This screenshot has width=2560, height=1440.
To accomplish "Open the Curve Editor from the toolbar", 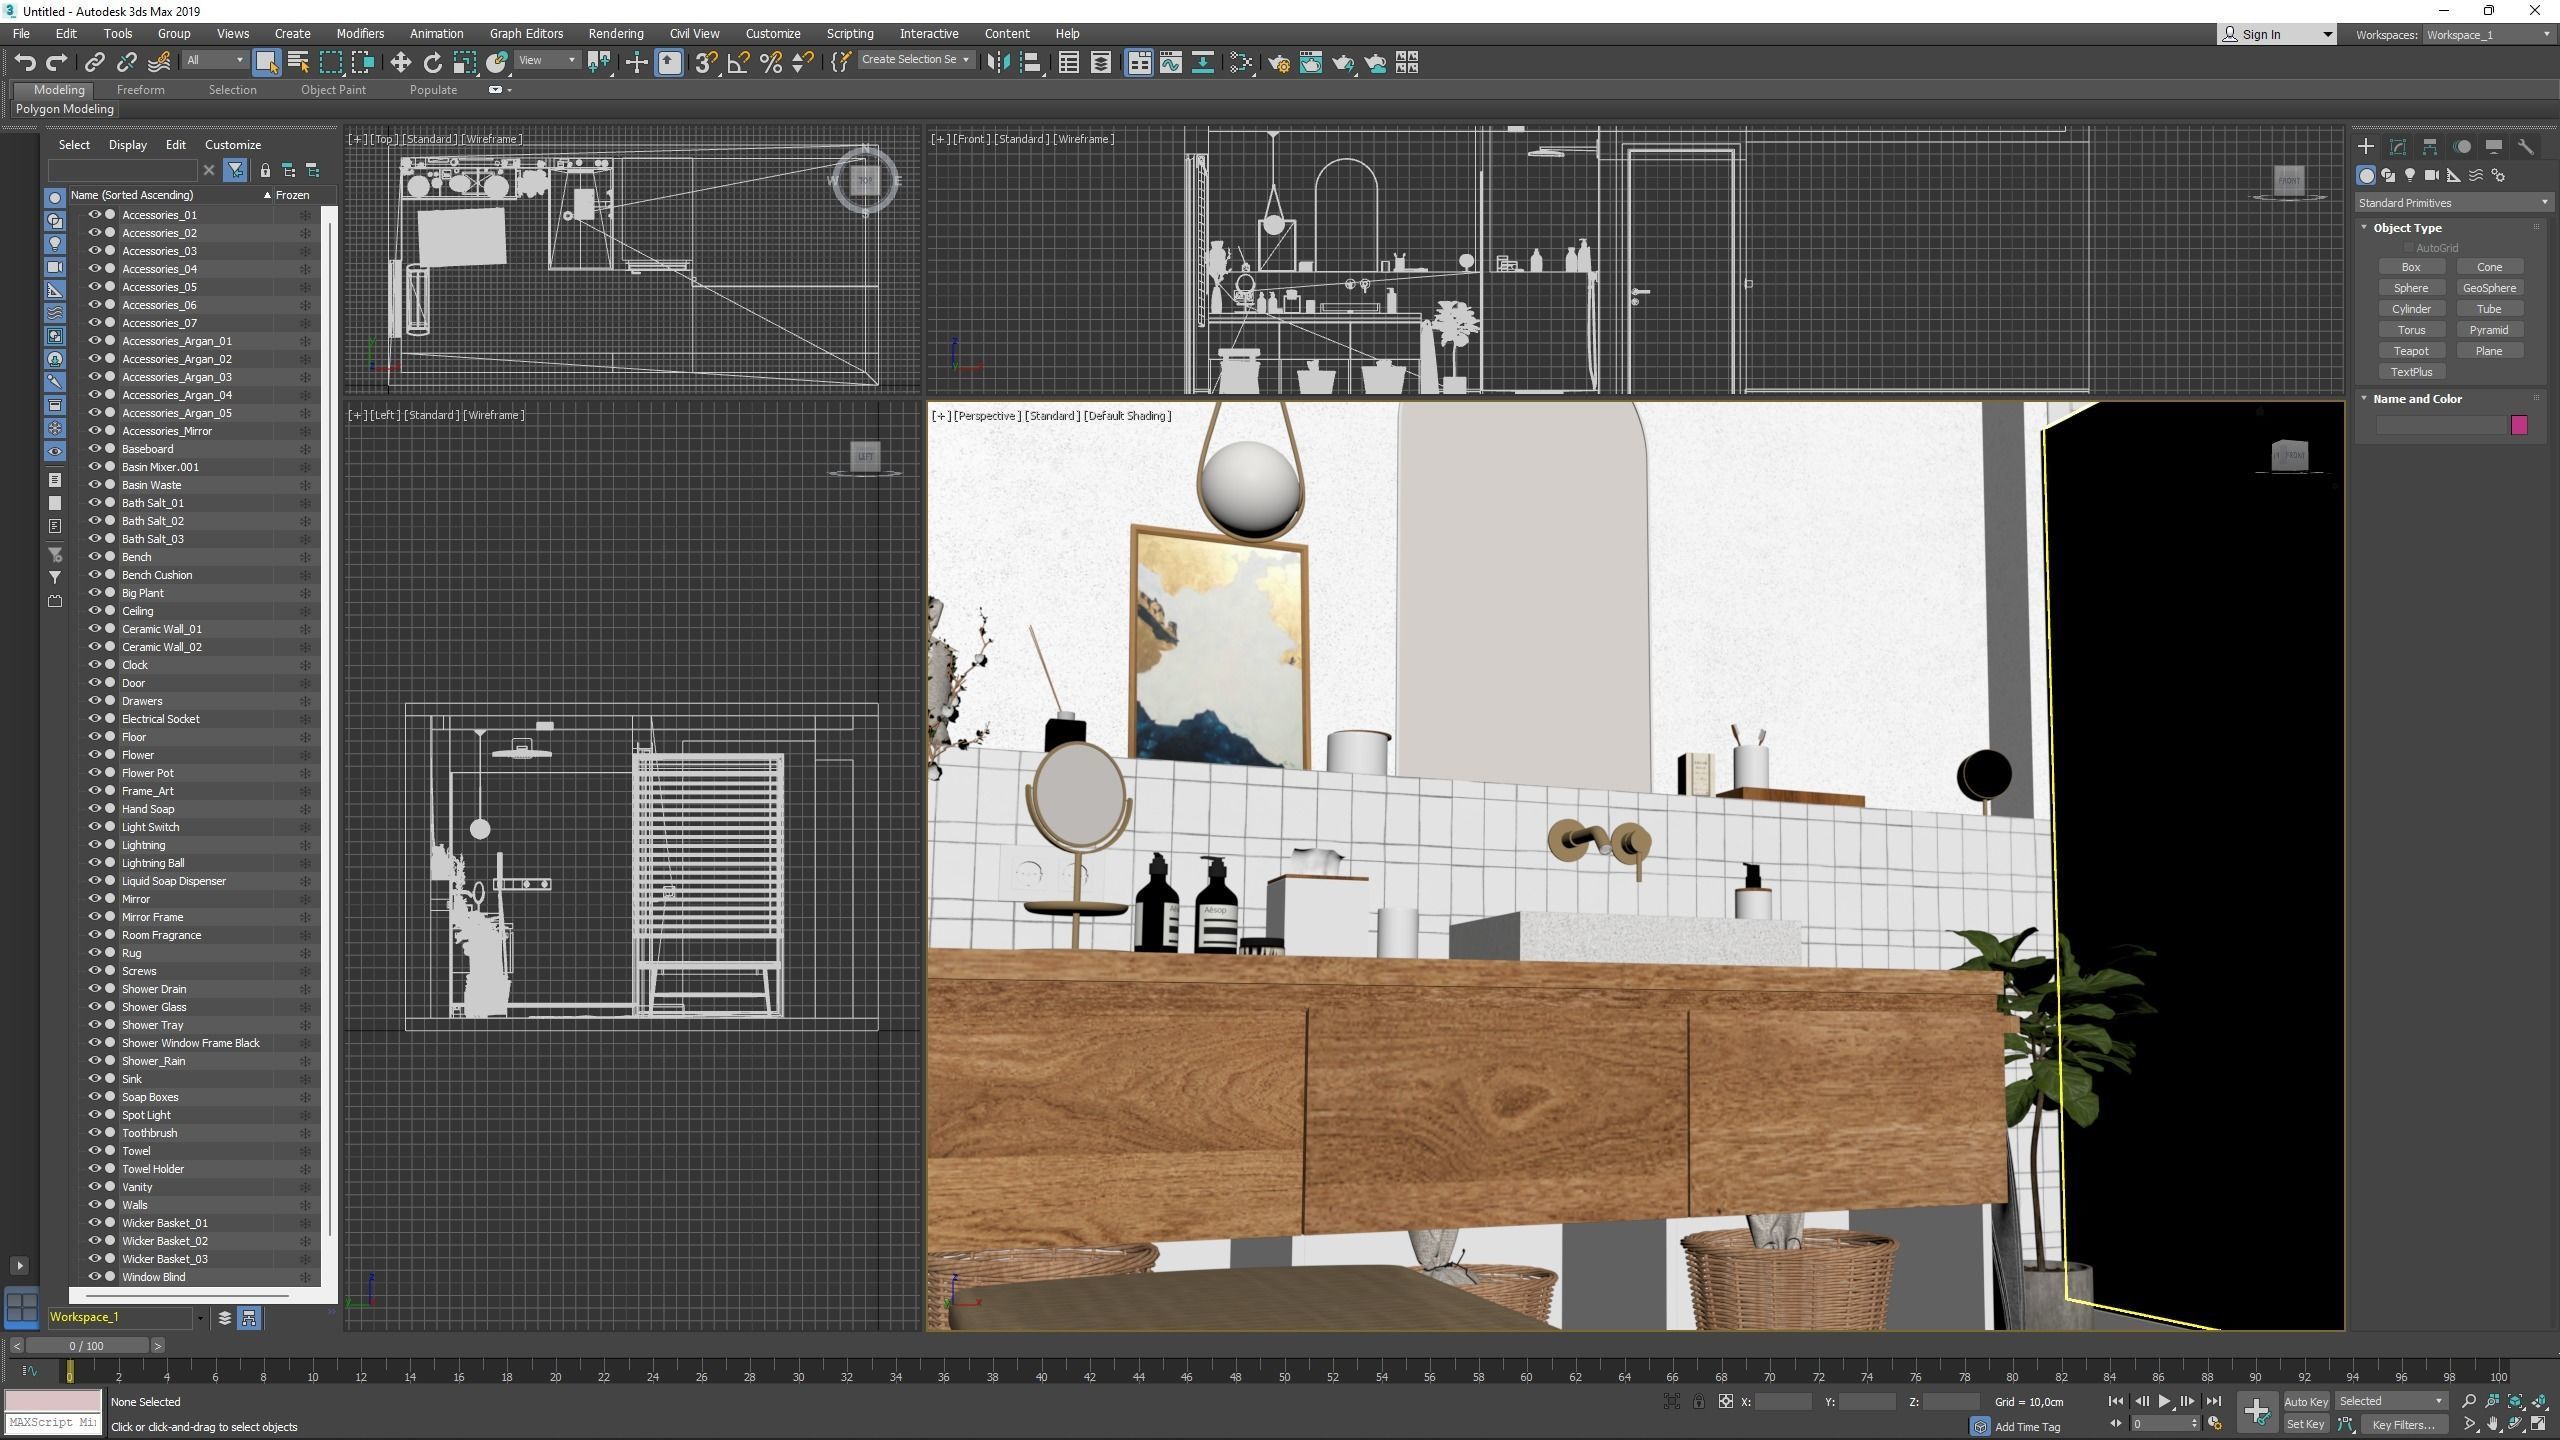I will 1171,63.
